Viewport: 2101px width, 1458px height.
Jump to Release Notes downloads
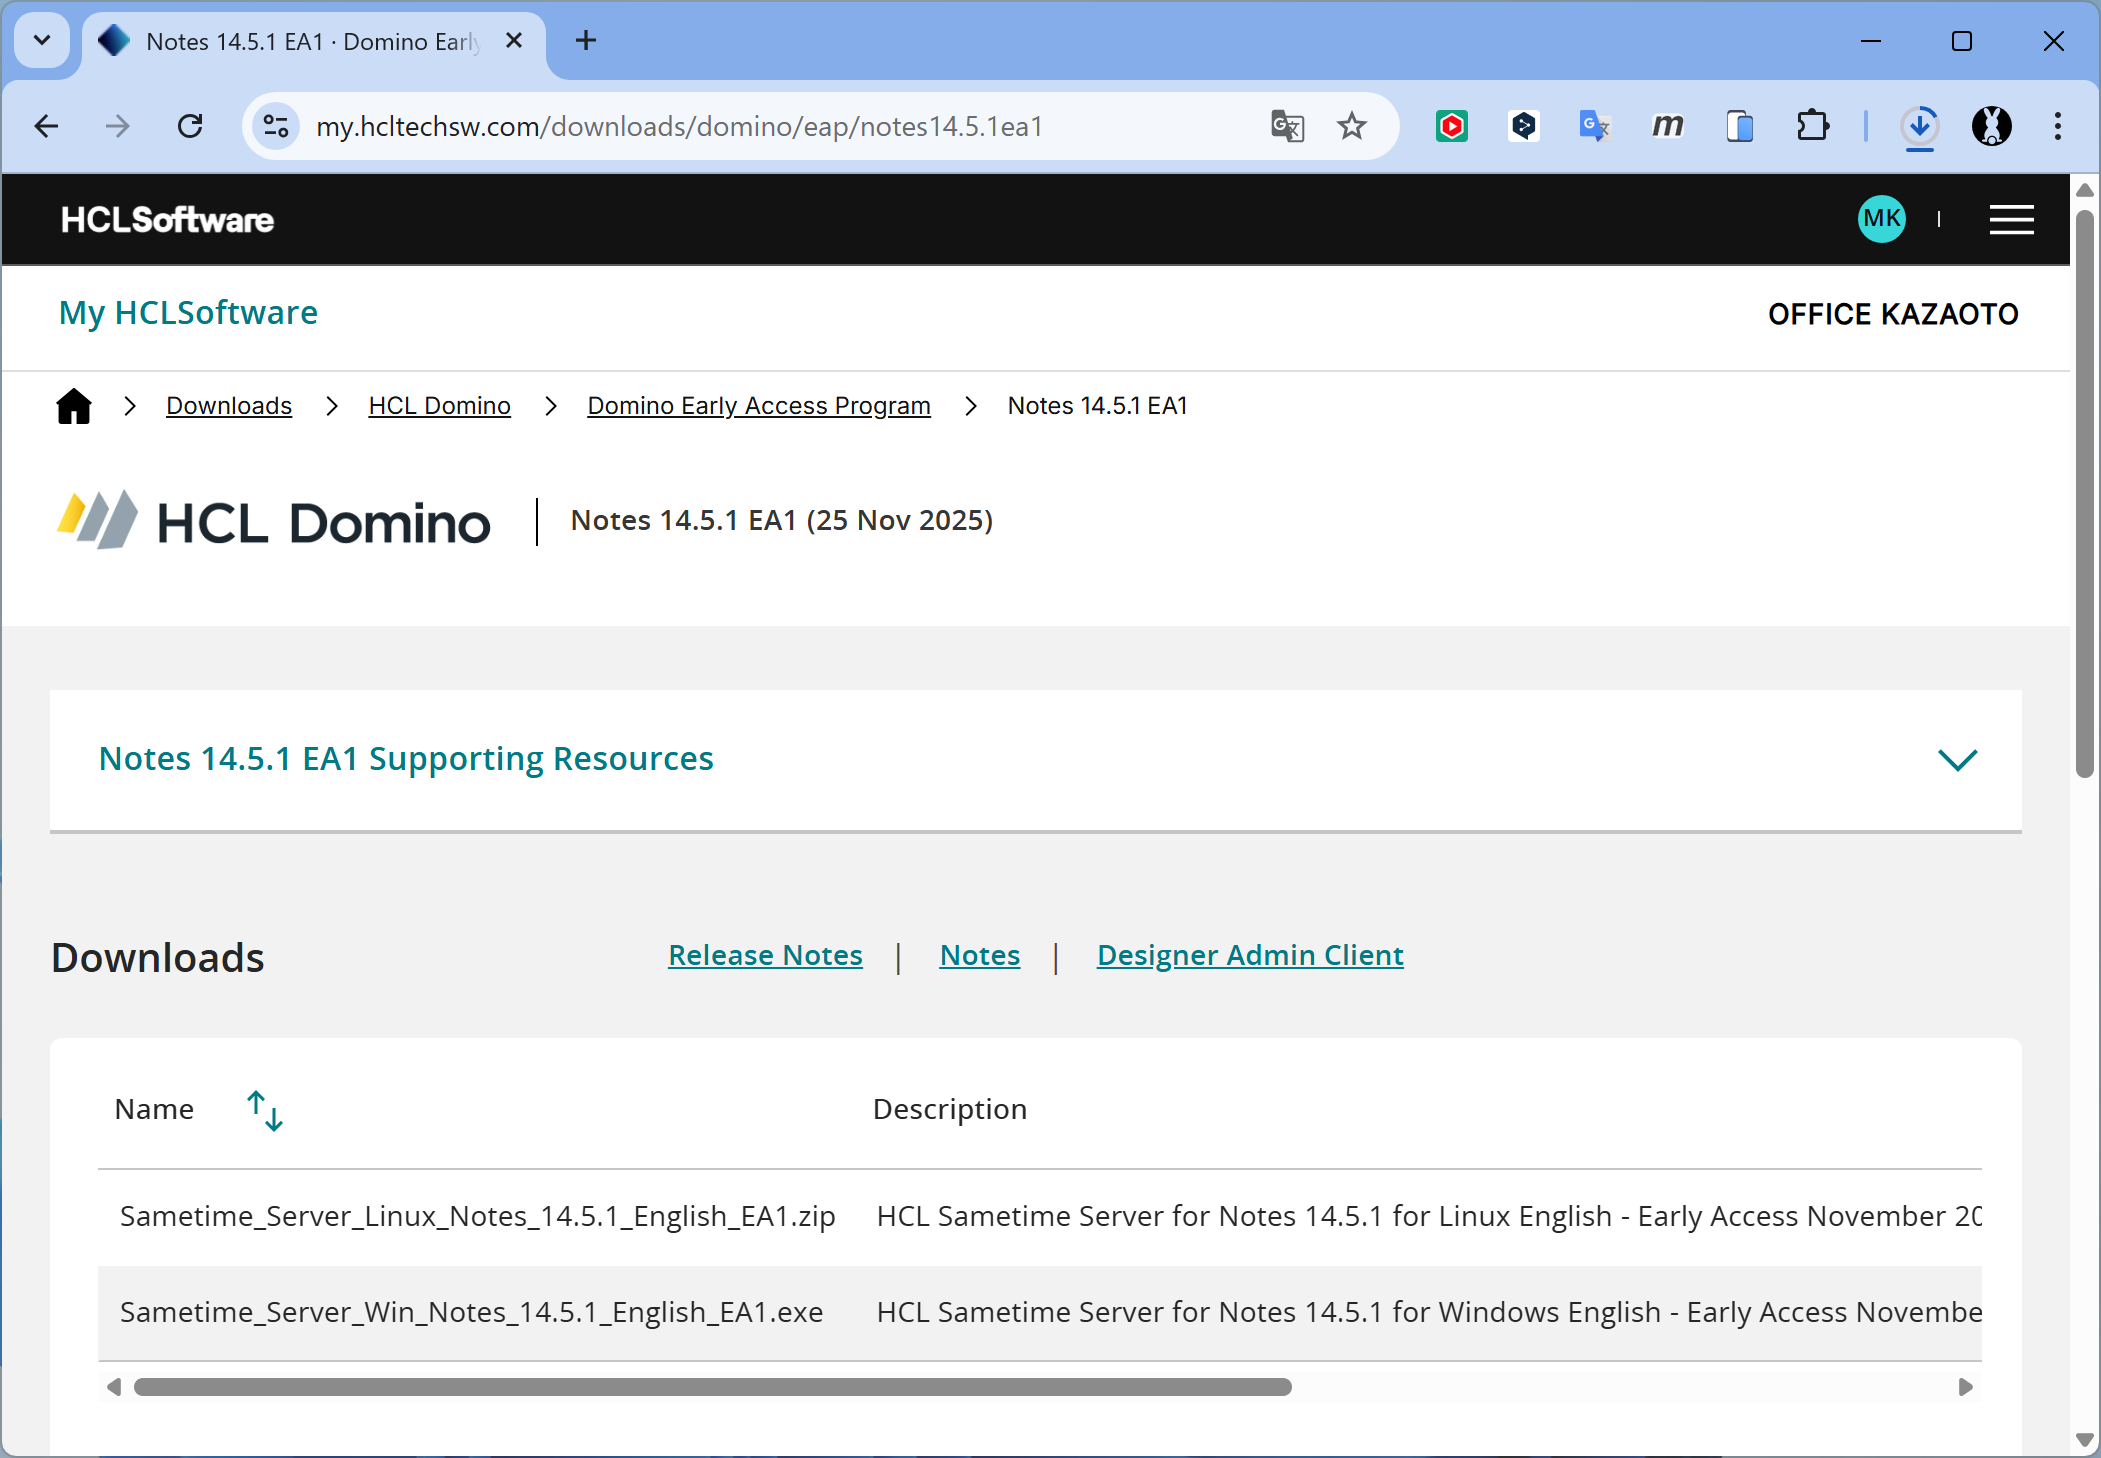[x=766, y=956]
